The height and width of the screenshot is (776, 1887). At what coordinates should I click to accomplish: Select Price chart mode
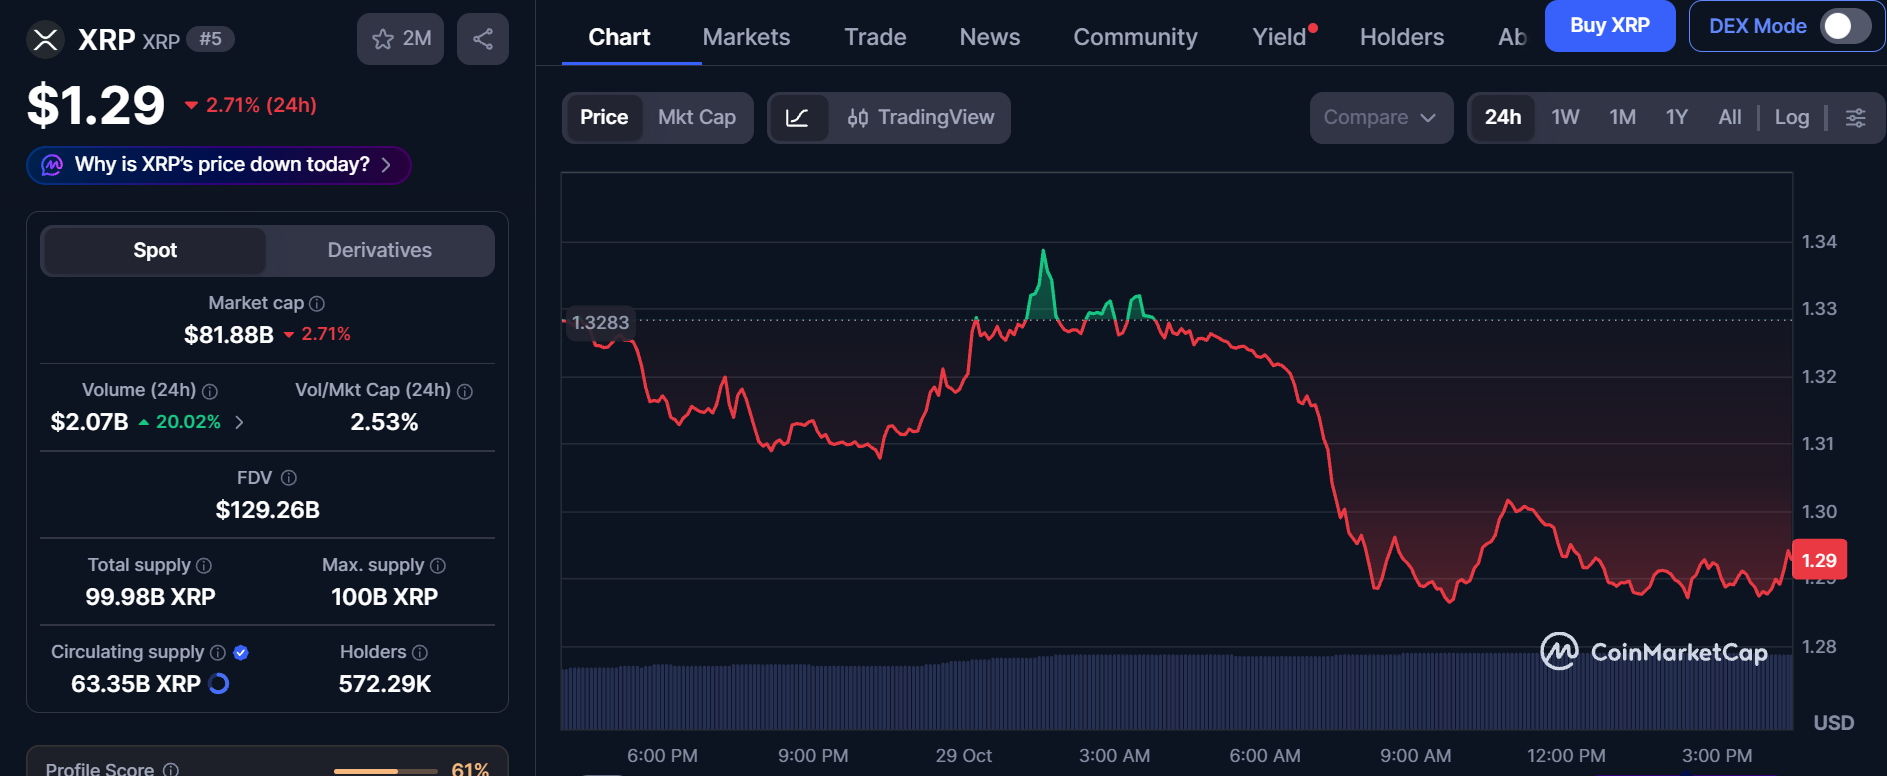[x=604, y=118]
